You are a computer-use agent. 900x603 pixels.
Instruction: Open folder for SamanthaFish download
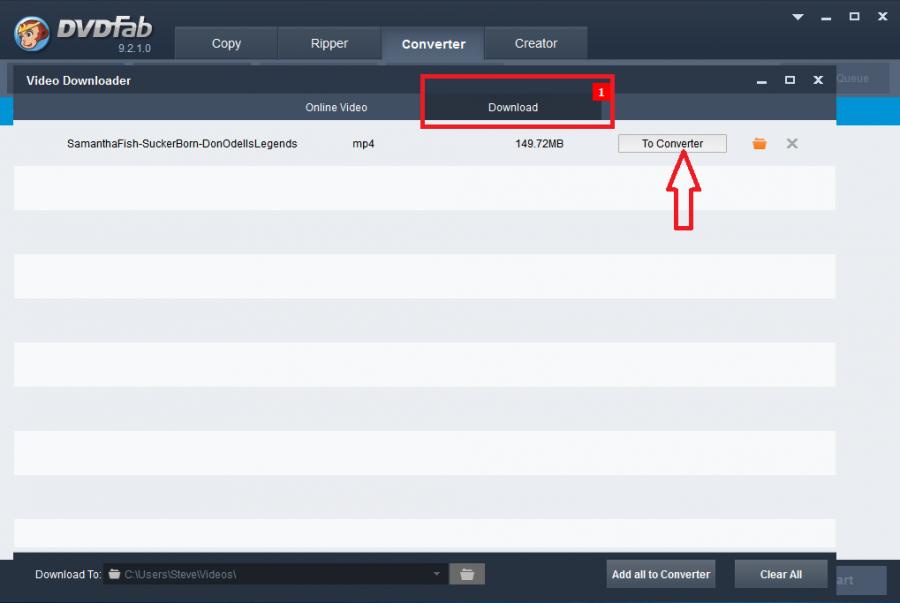point(759,143)
